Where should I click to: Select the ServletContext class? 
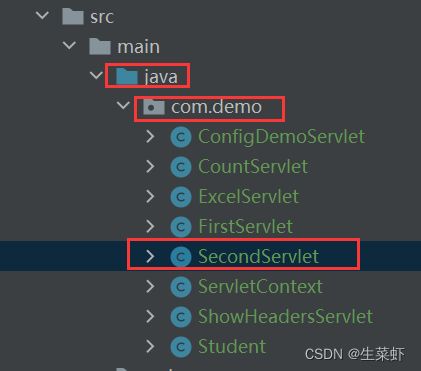[x=260, y=287]
